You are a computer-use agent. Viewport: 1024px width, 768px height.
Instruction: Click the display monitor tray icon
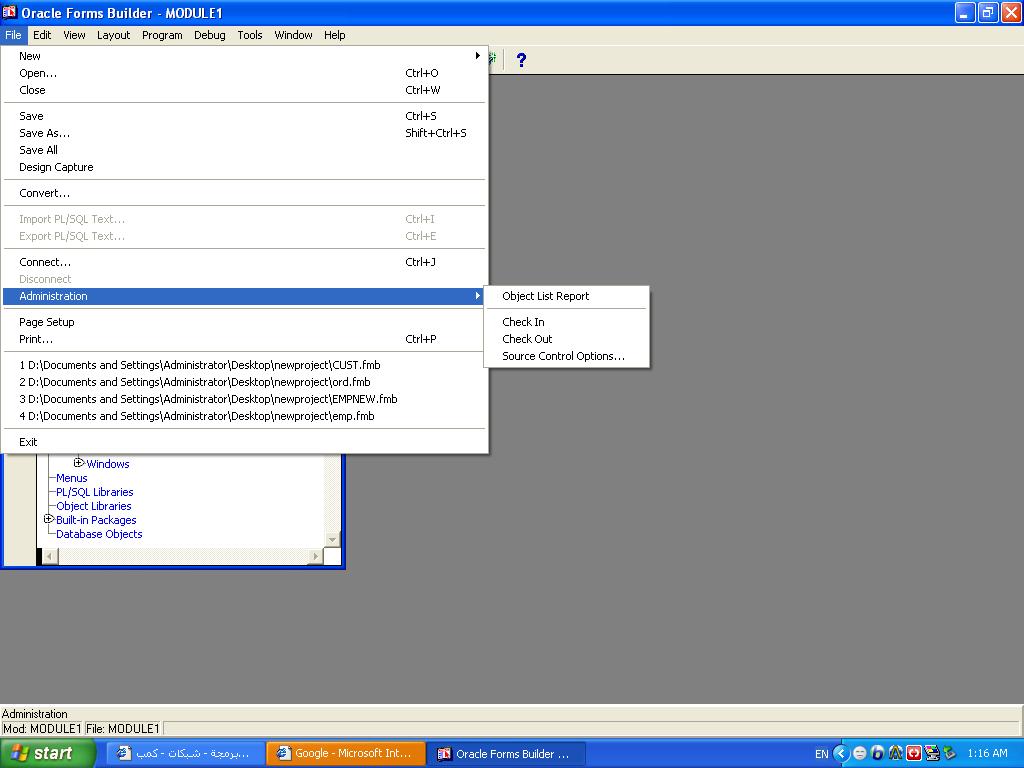pos(932,754)
